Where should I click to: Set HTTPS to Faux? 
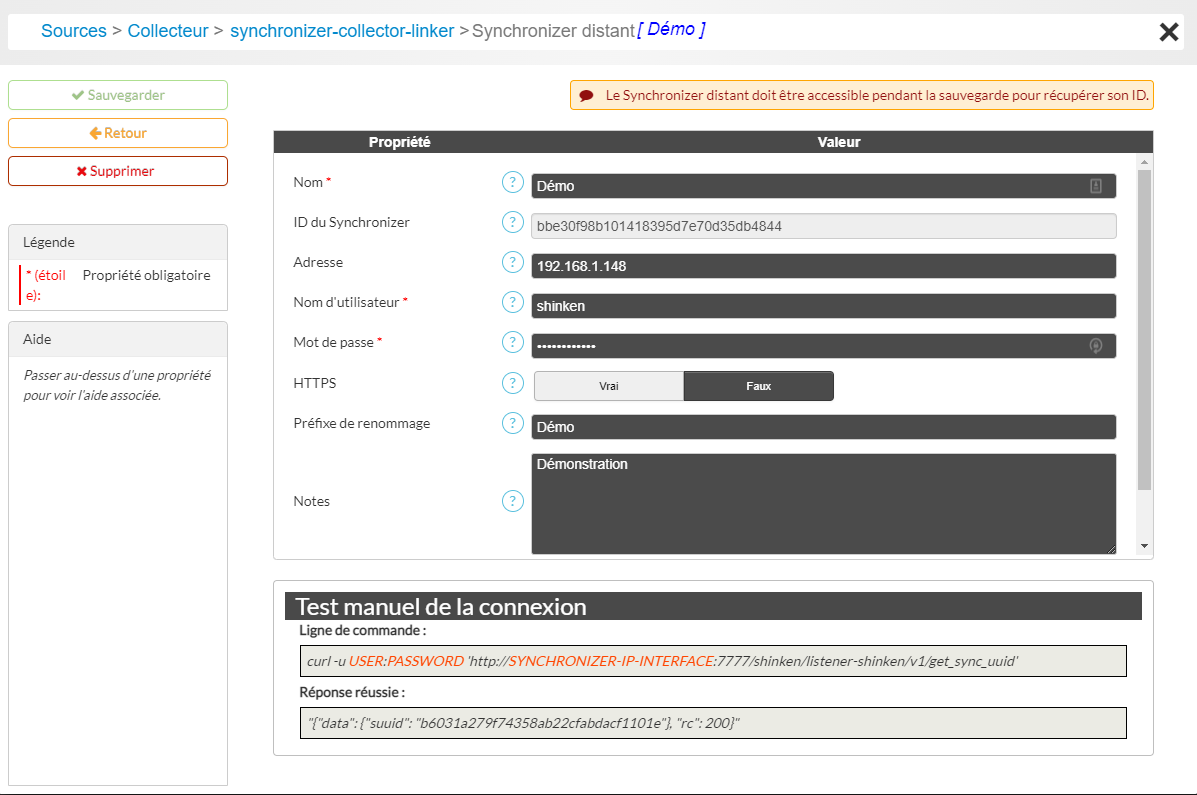[x=758, y=386]
